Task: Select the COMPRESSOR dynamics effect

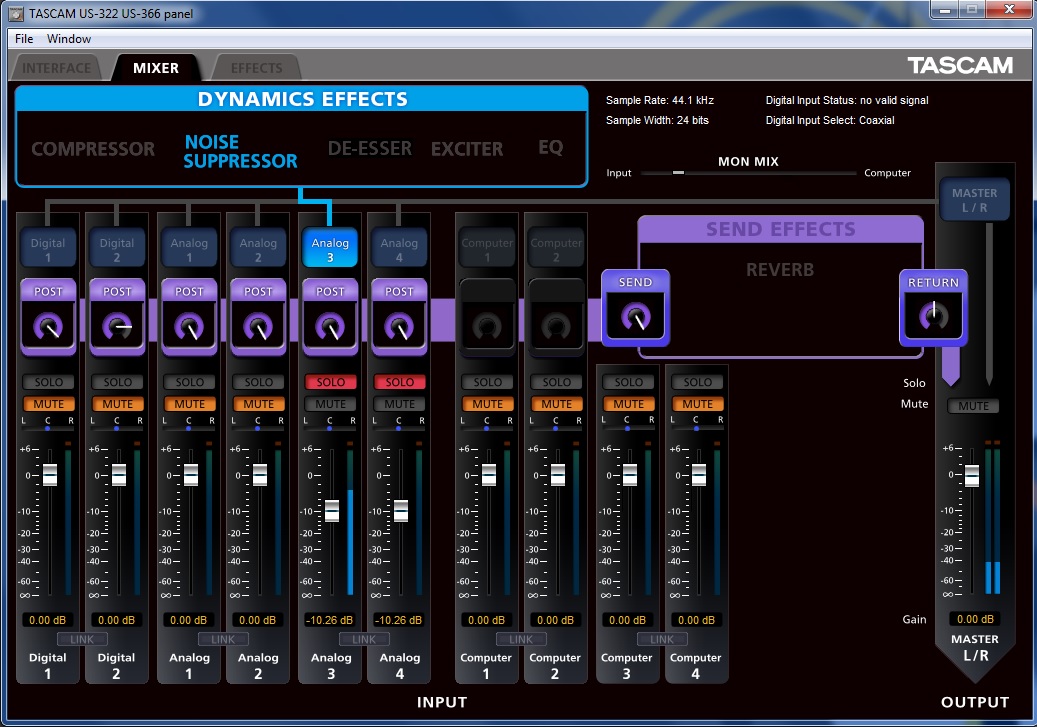Action: [93, 149]
